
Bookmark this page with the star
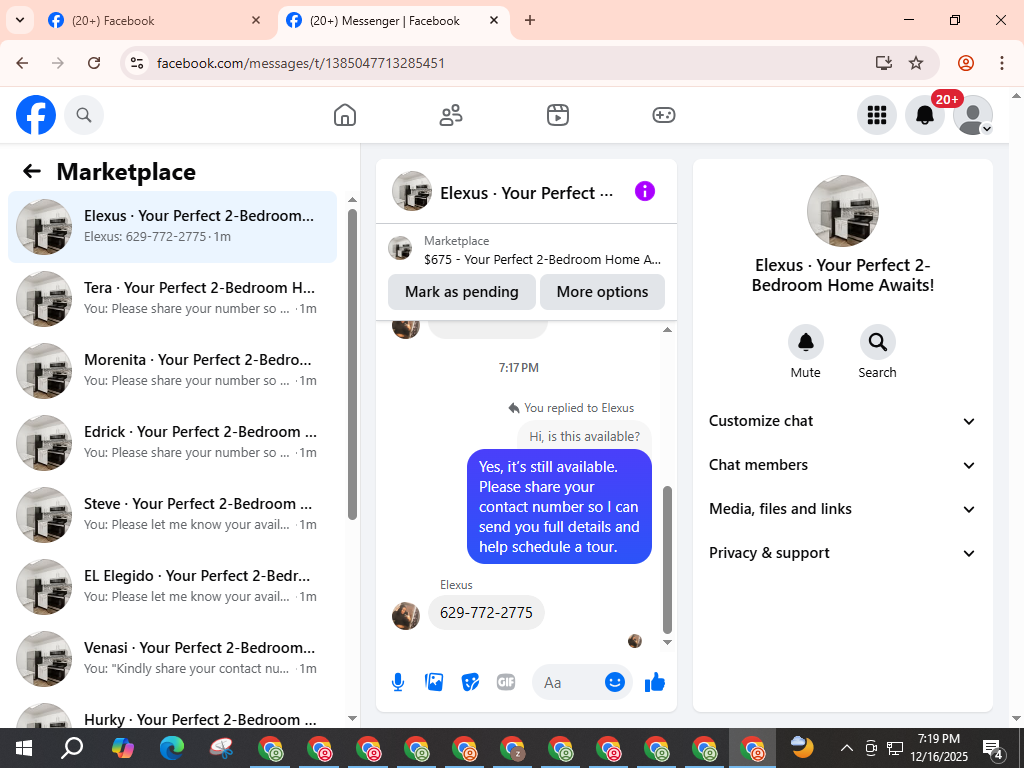[x=916, y=63]
